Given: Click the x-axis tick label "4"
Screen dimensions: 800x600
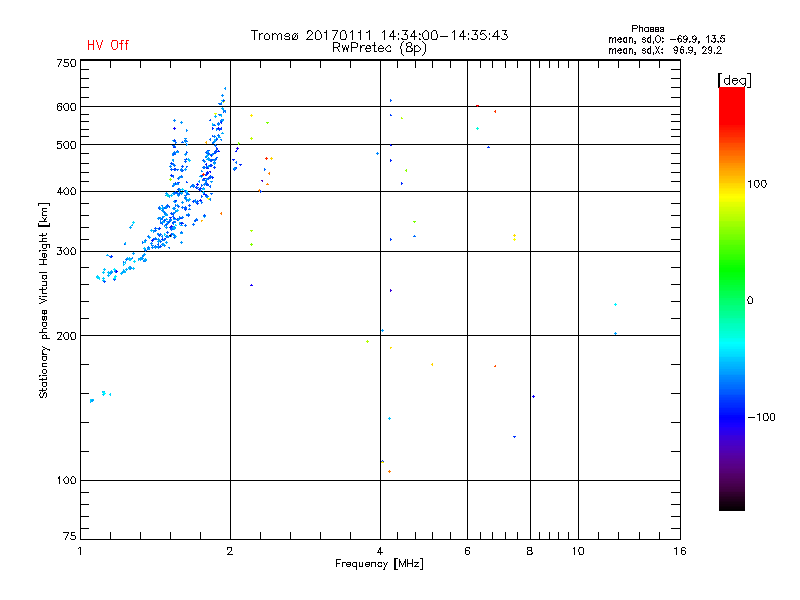Looking at the screenshot, I should [380, 551].
